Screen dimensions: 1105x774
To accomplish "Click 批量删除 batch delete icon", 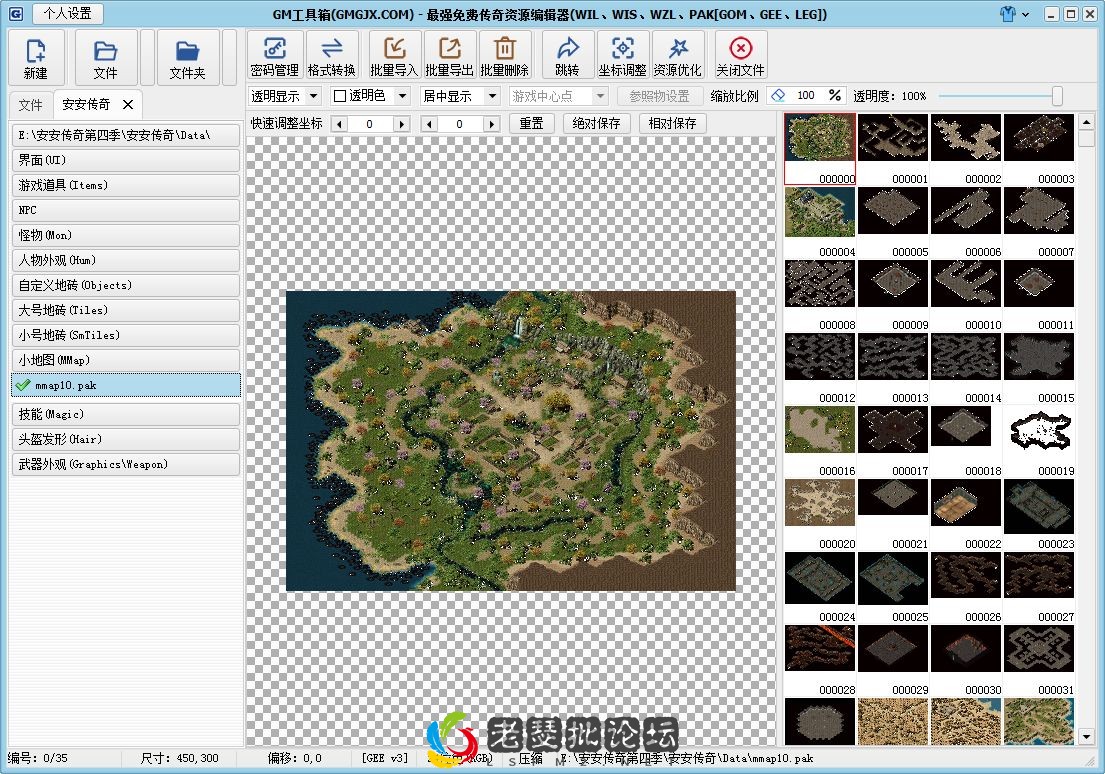I will (x=505, y=55).
